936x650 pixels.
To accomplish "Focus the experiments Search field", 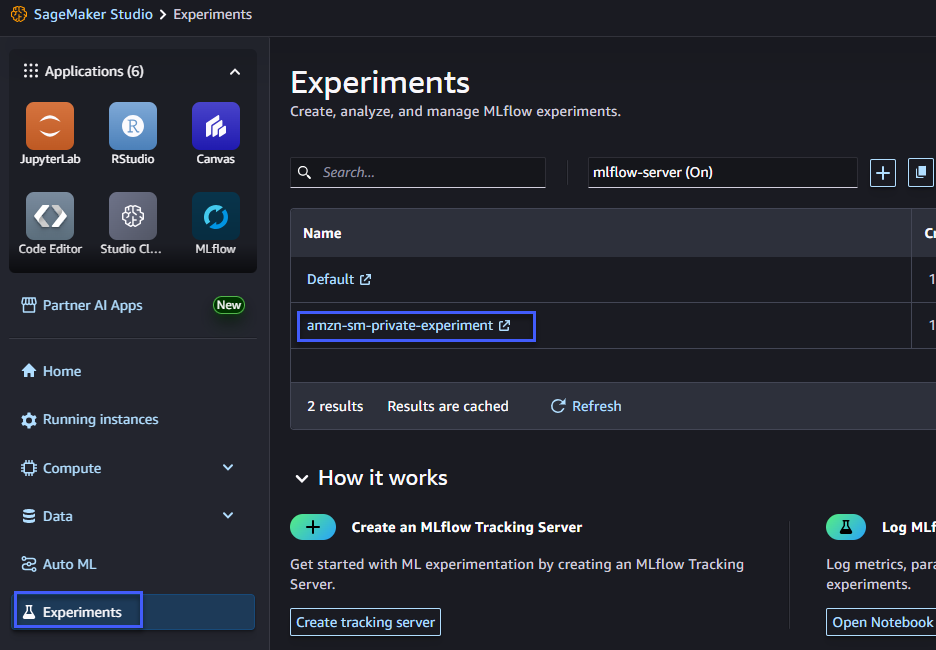I will point(418,172).
